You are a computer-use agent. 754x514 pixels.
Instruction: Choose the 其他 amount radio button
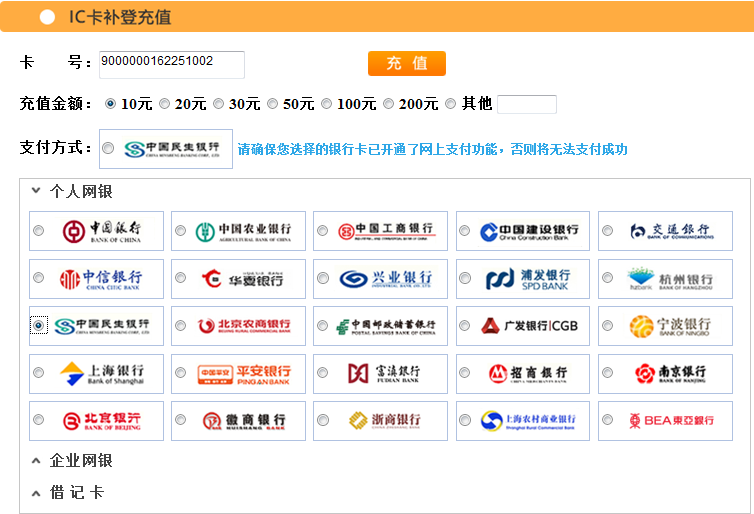(451, 104)
